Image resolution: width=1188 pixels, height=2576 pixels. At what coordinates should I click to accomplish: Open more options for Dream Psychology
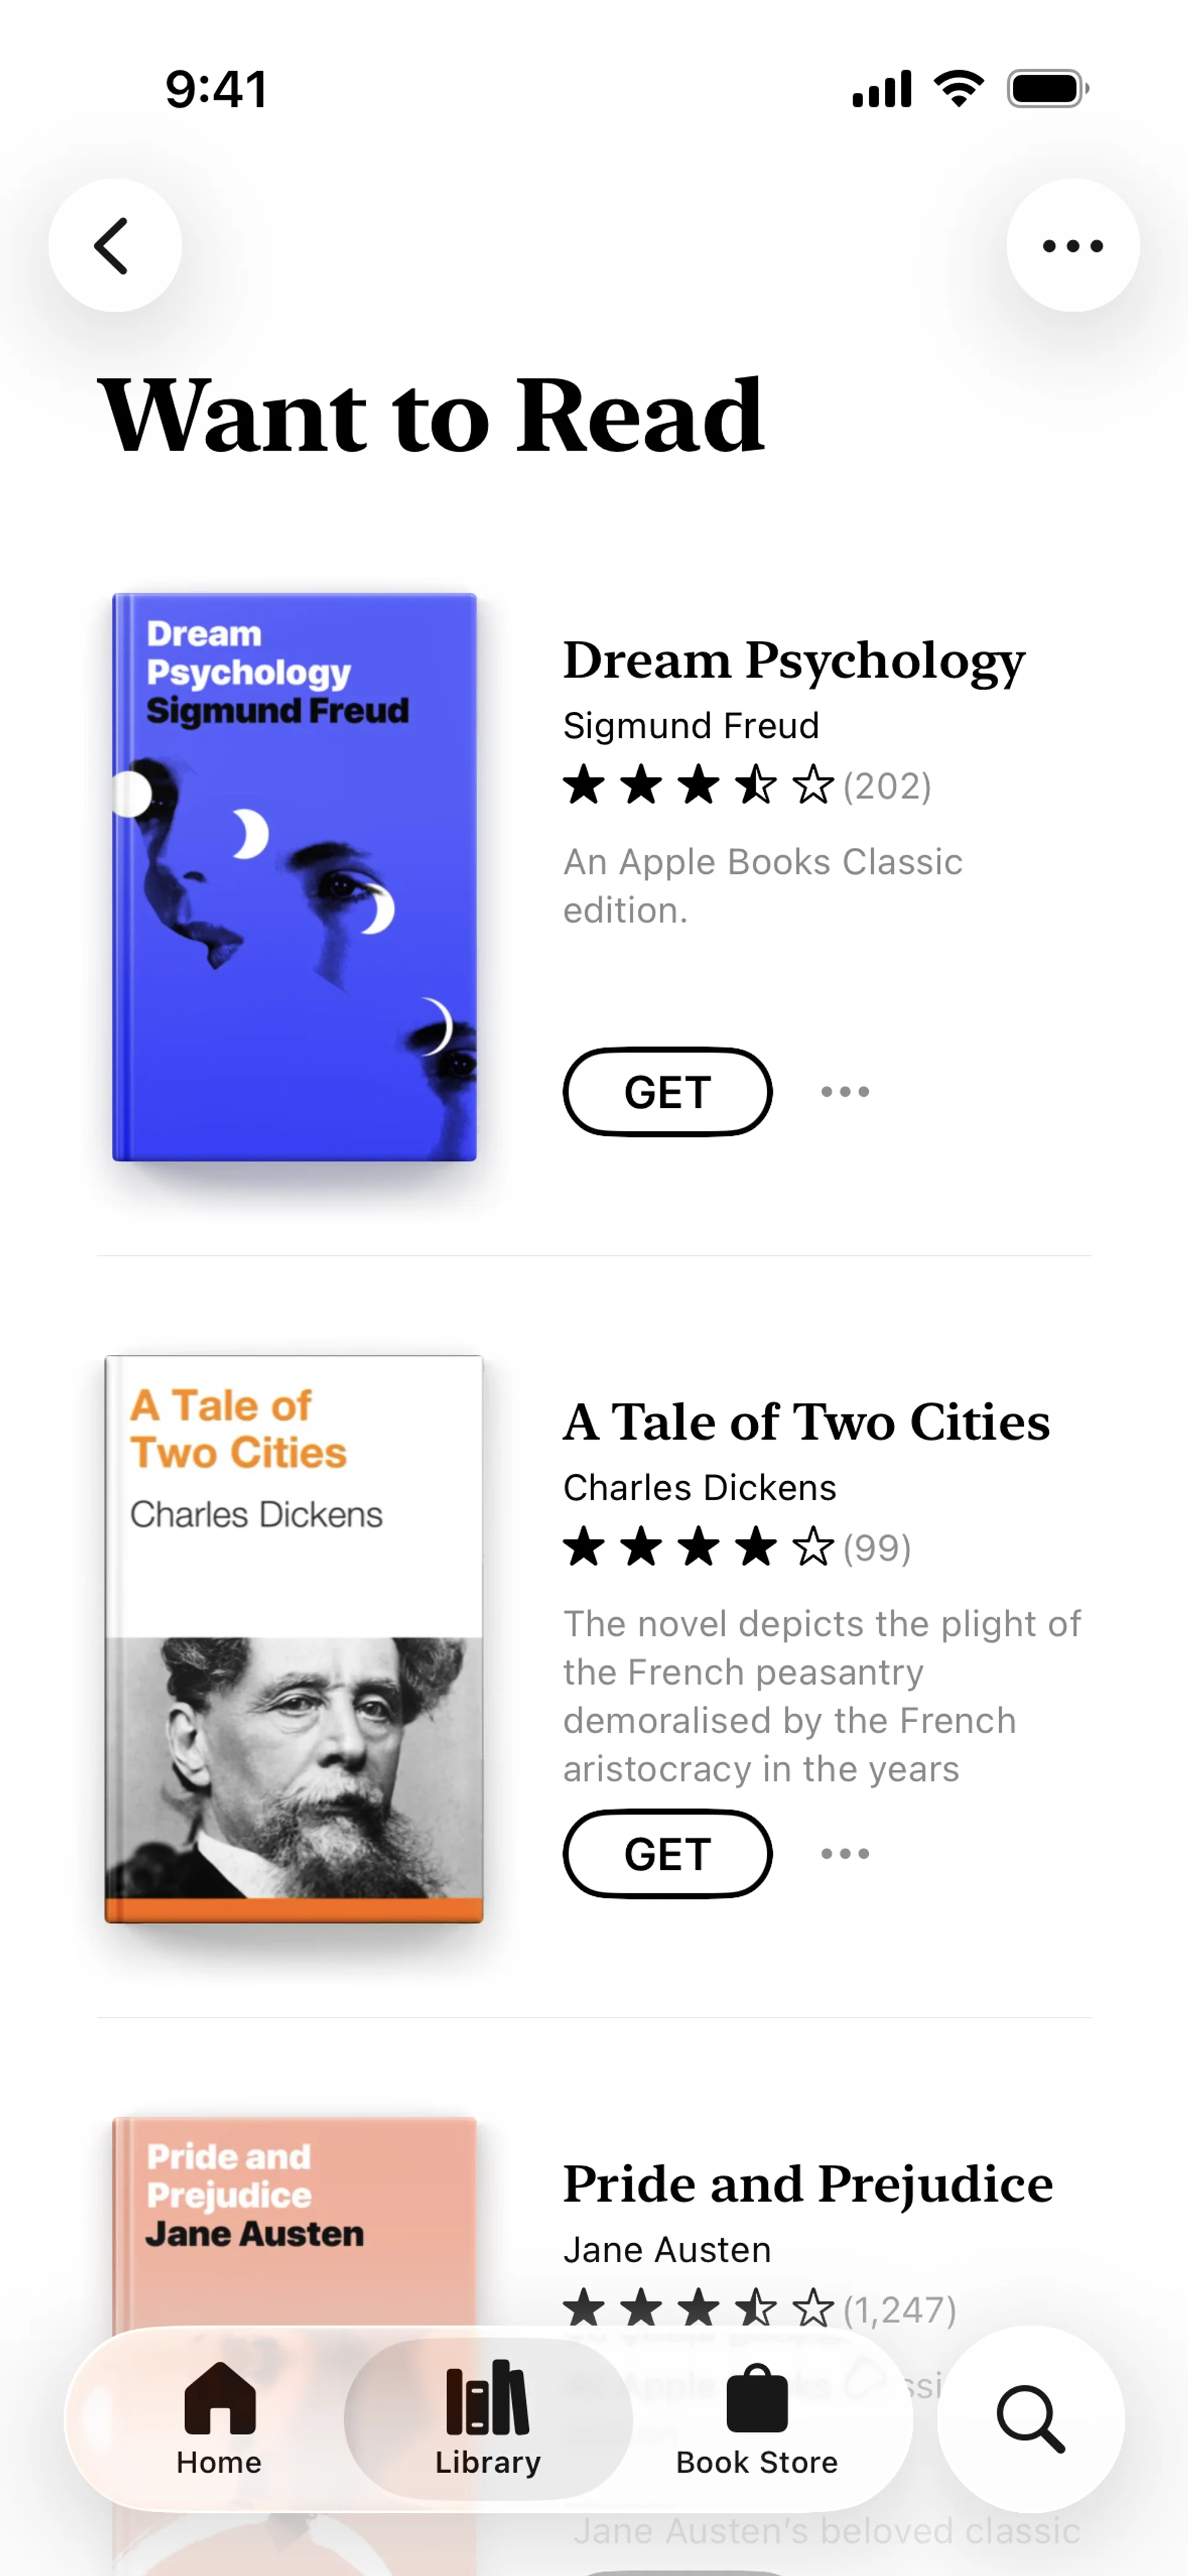coord(845,1092)
